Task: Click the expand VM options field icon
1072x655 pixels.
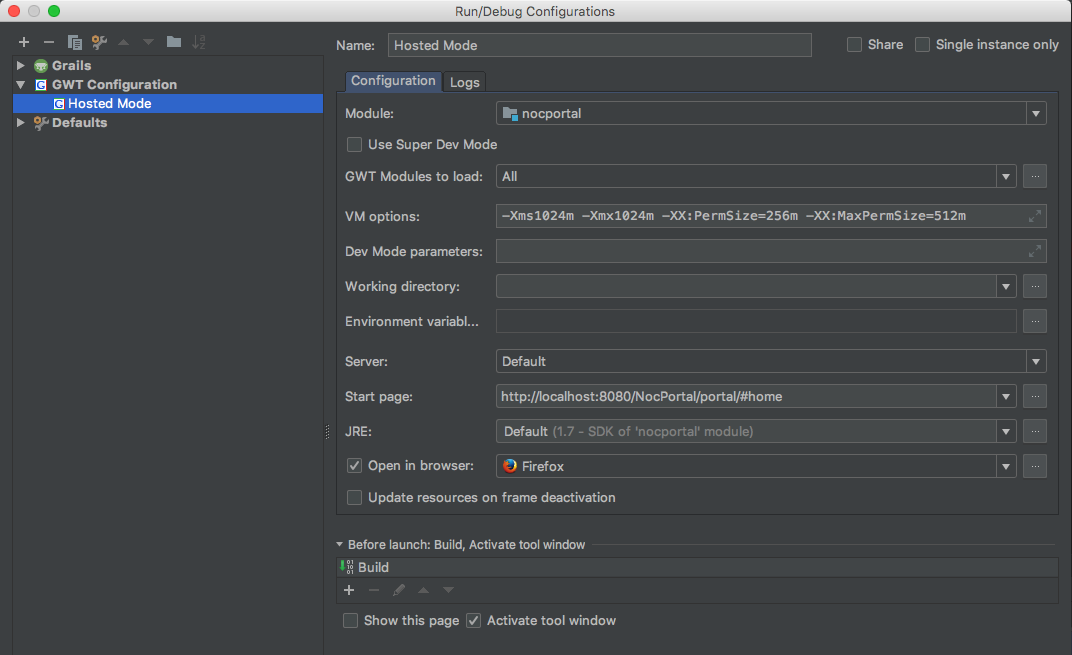Action: (1035, 216)
